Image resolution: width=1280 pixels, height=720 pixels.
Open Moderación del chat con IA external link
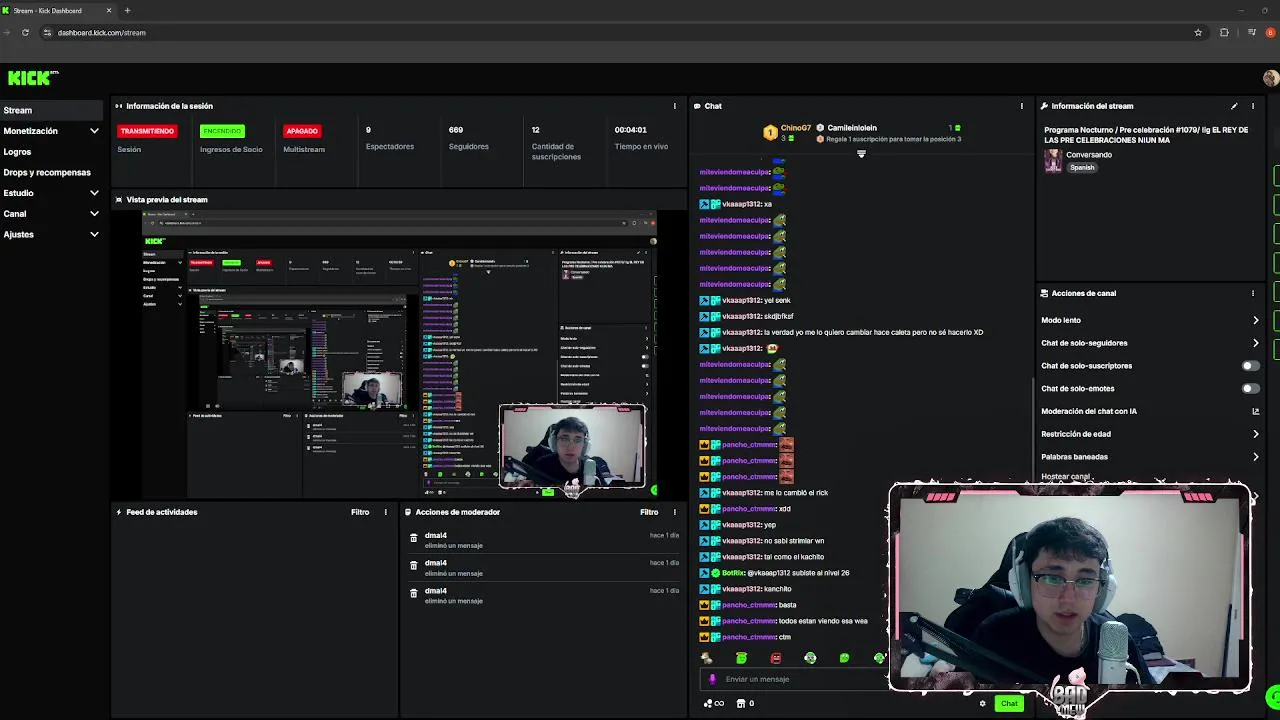(x=1256, y=411)
